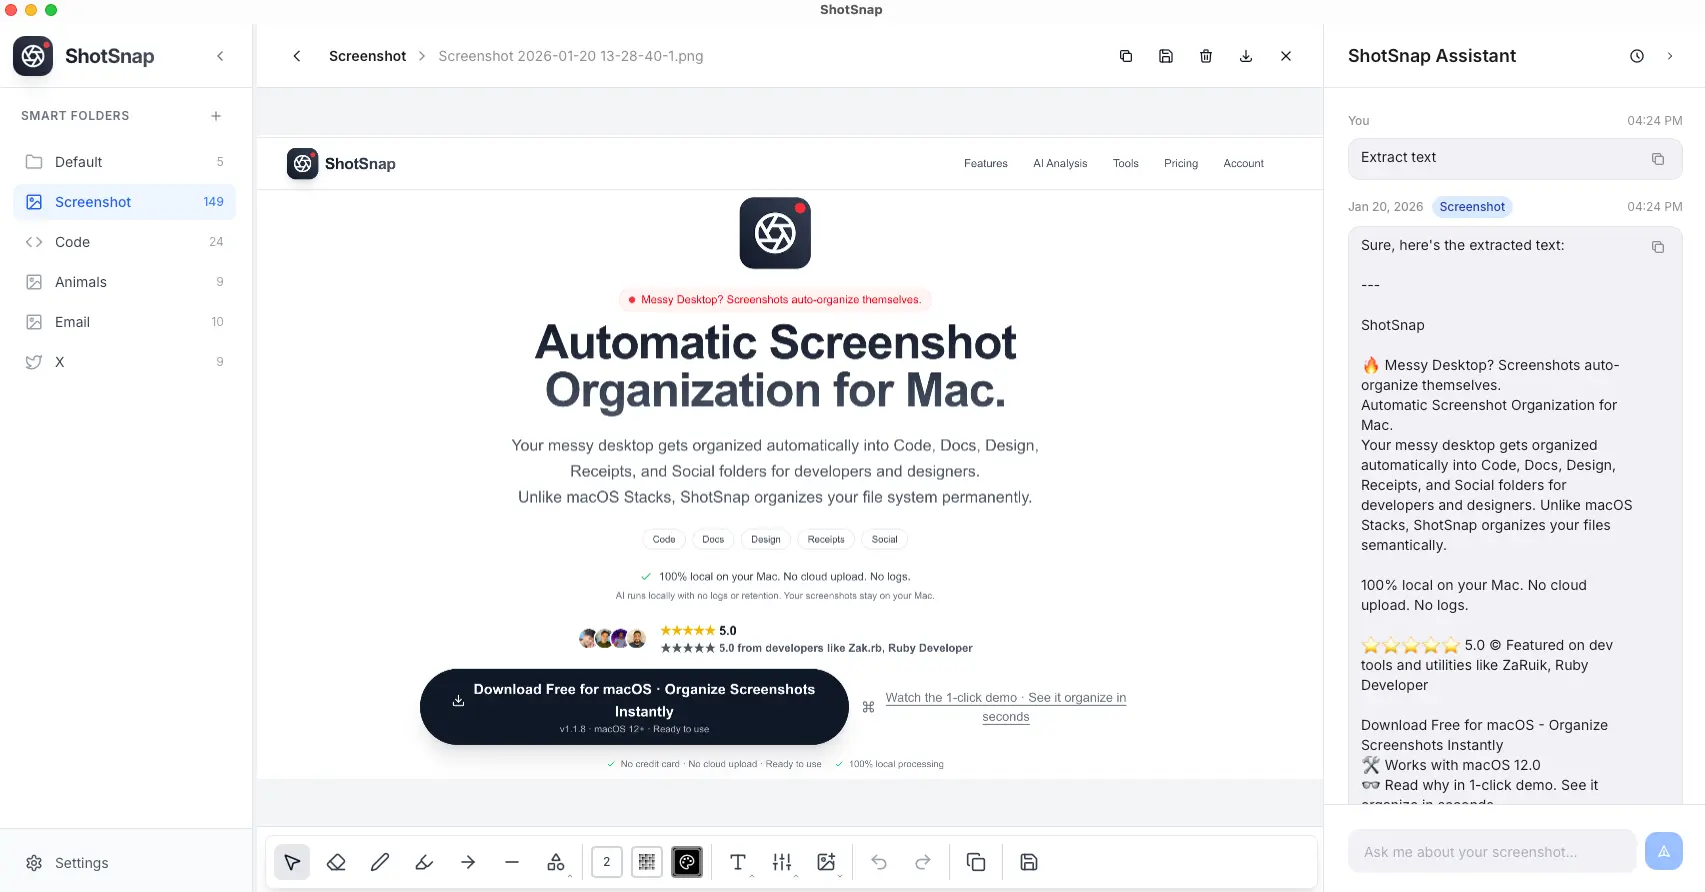Select the pixelate/blur pattern tool

tap(647, 862)
